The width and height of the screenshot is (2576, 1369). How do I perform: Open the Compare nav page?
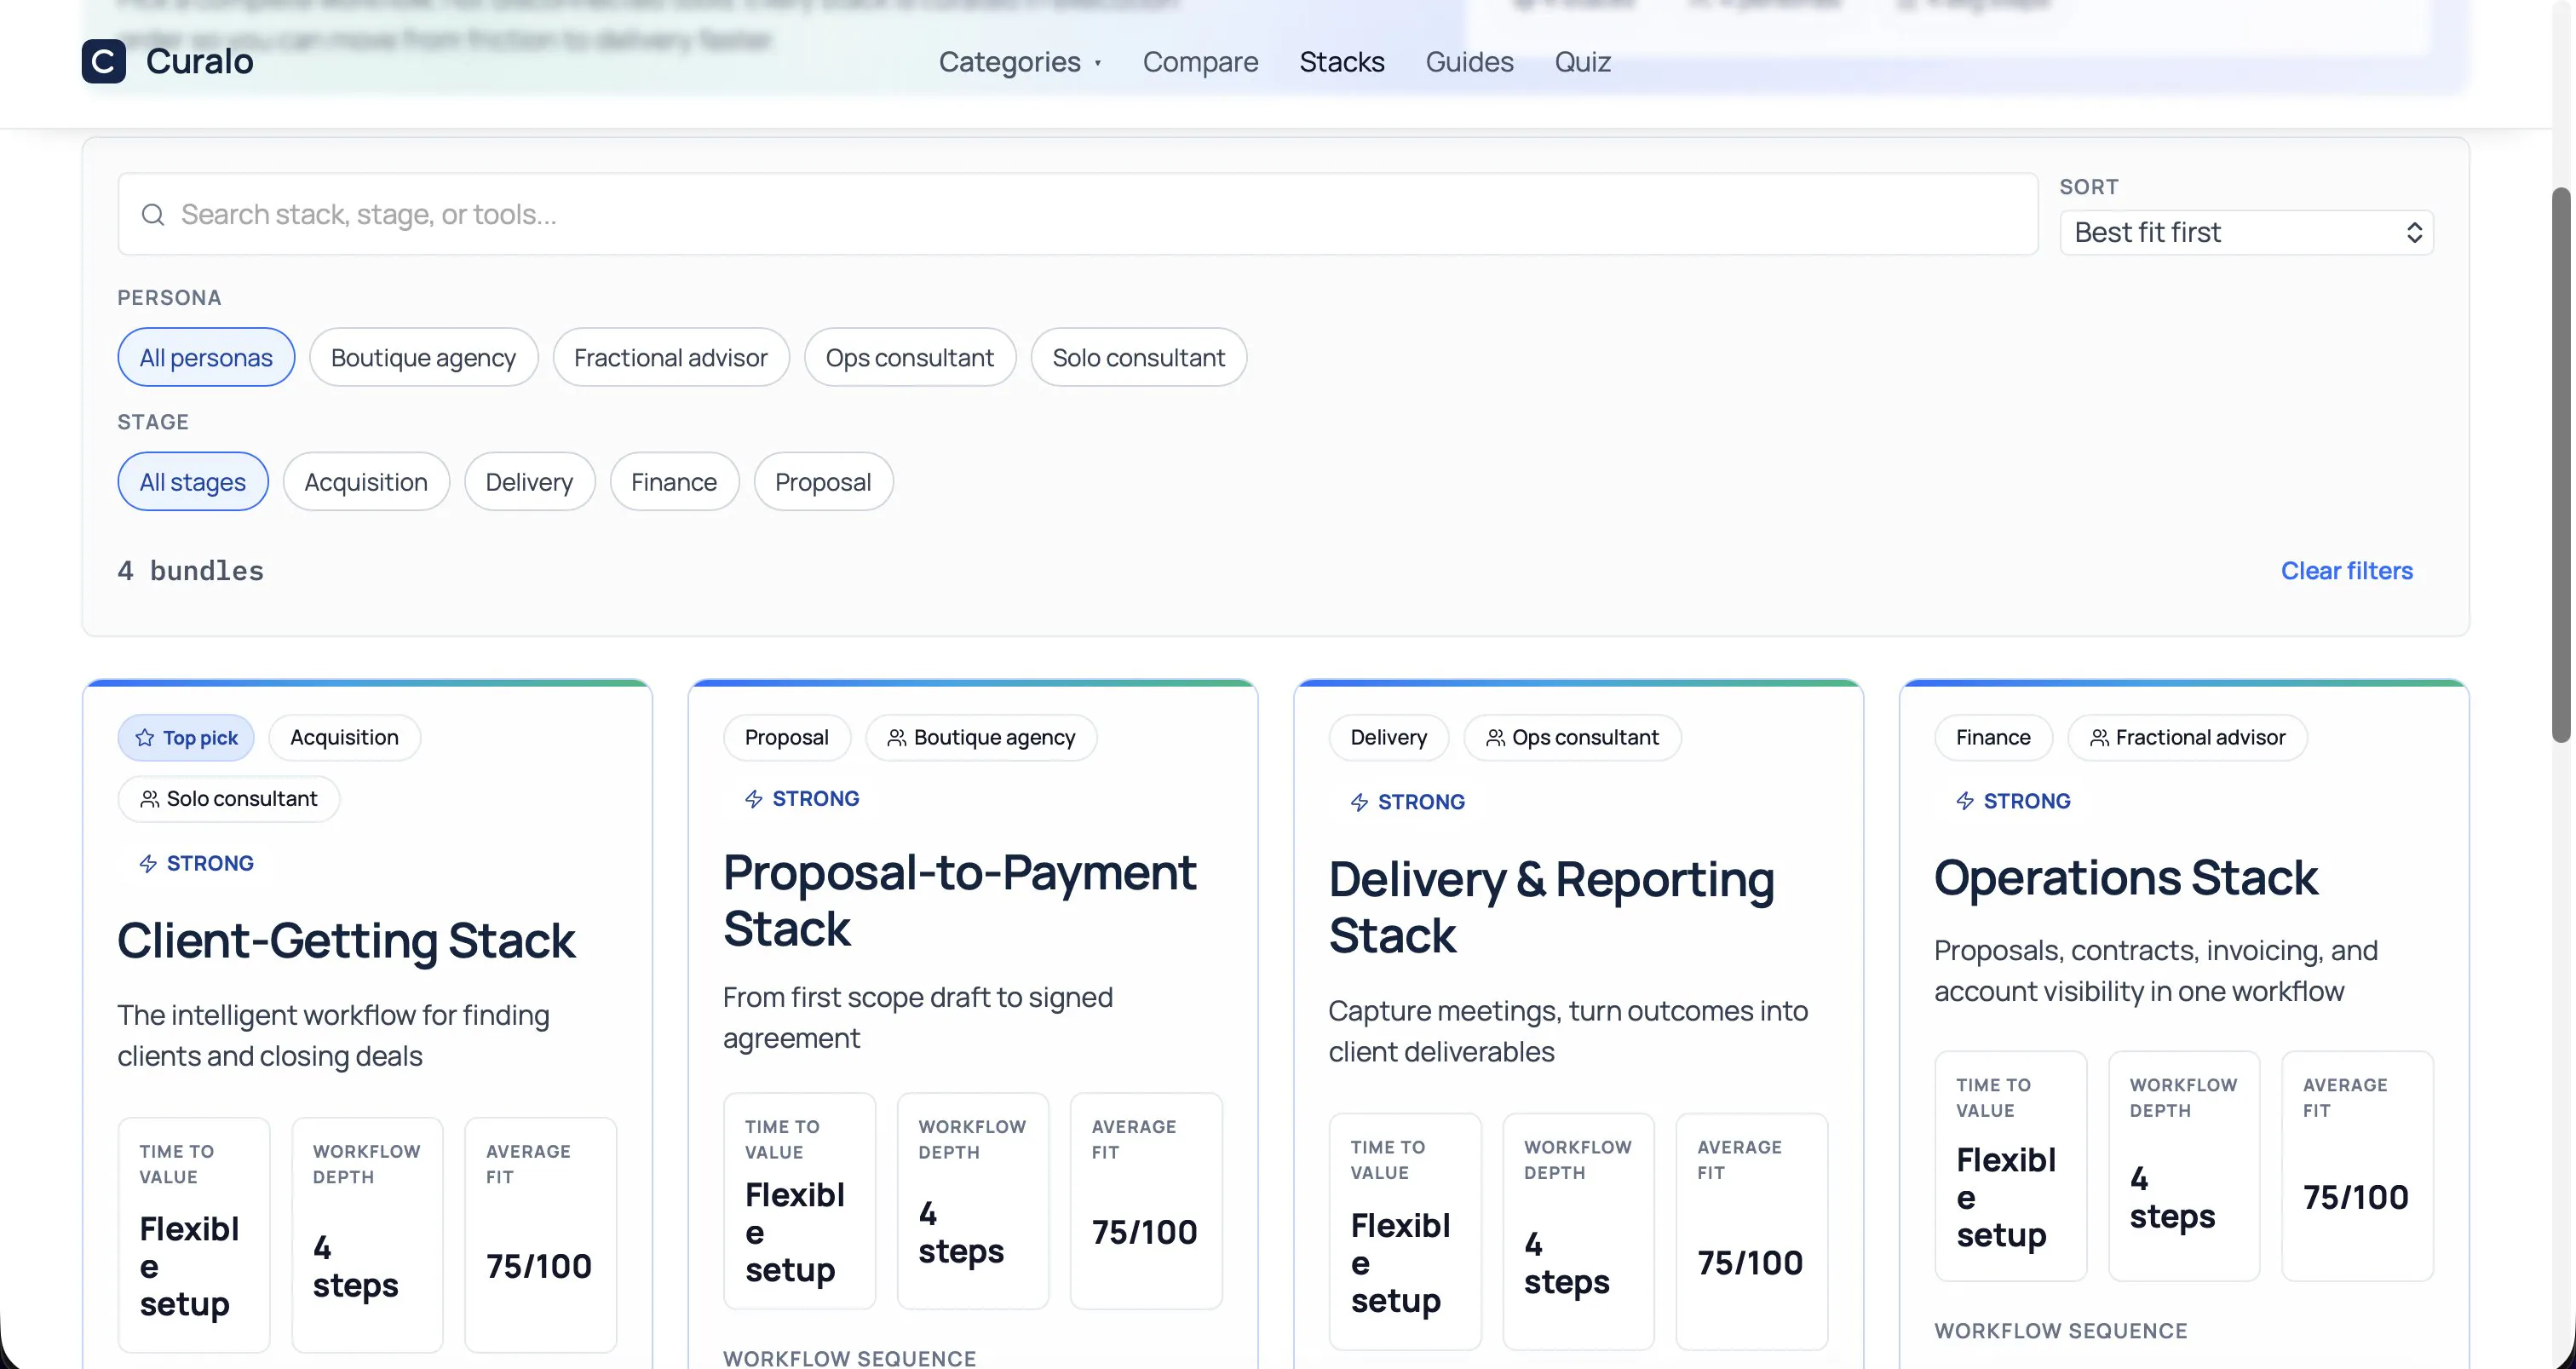(x=1201, y=62)
